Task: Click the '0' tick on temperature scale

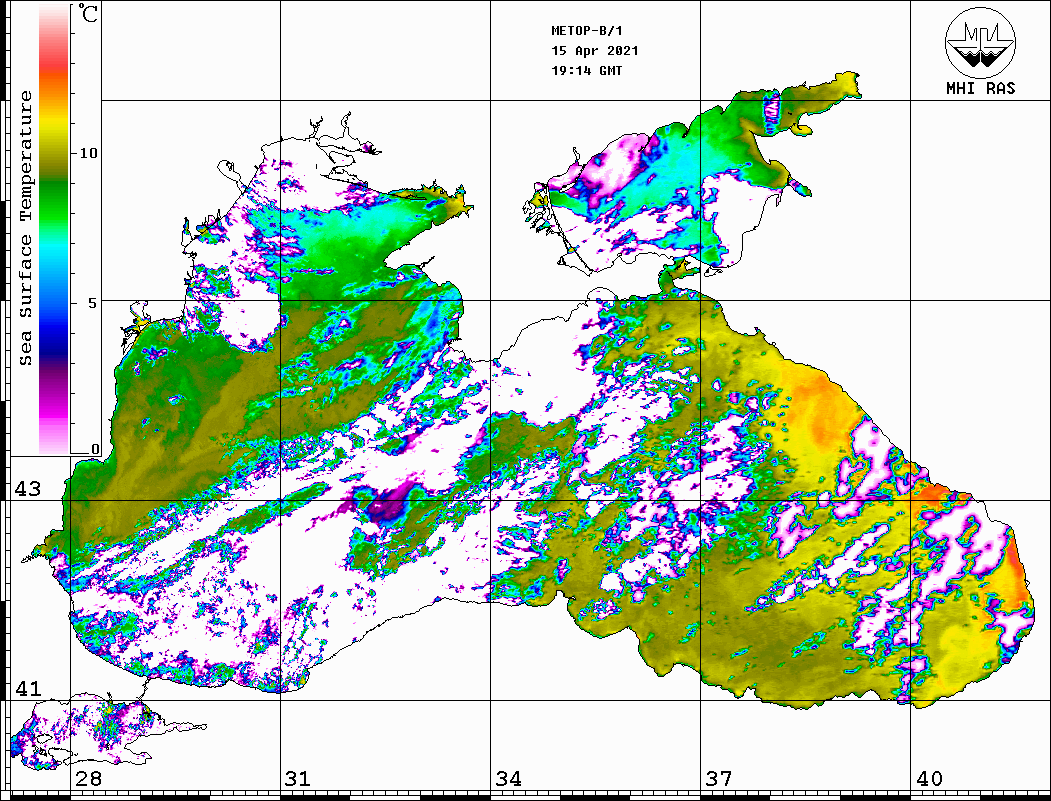Action: coord(95,449)
